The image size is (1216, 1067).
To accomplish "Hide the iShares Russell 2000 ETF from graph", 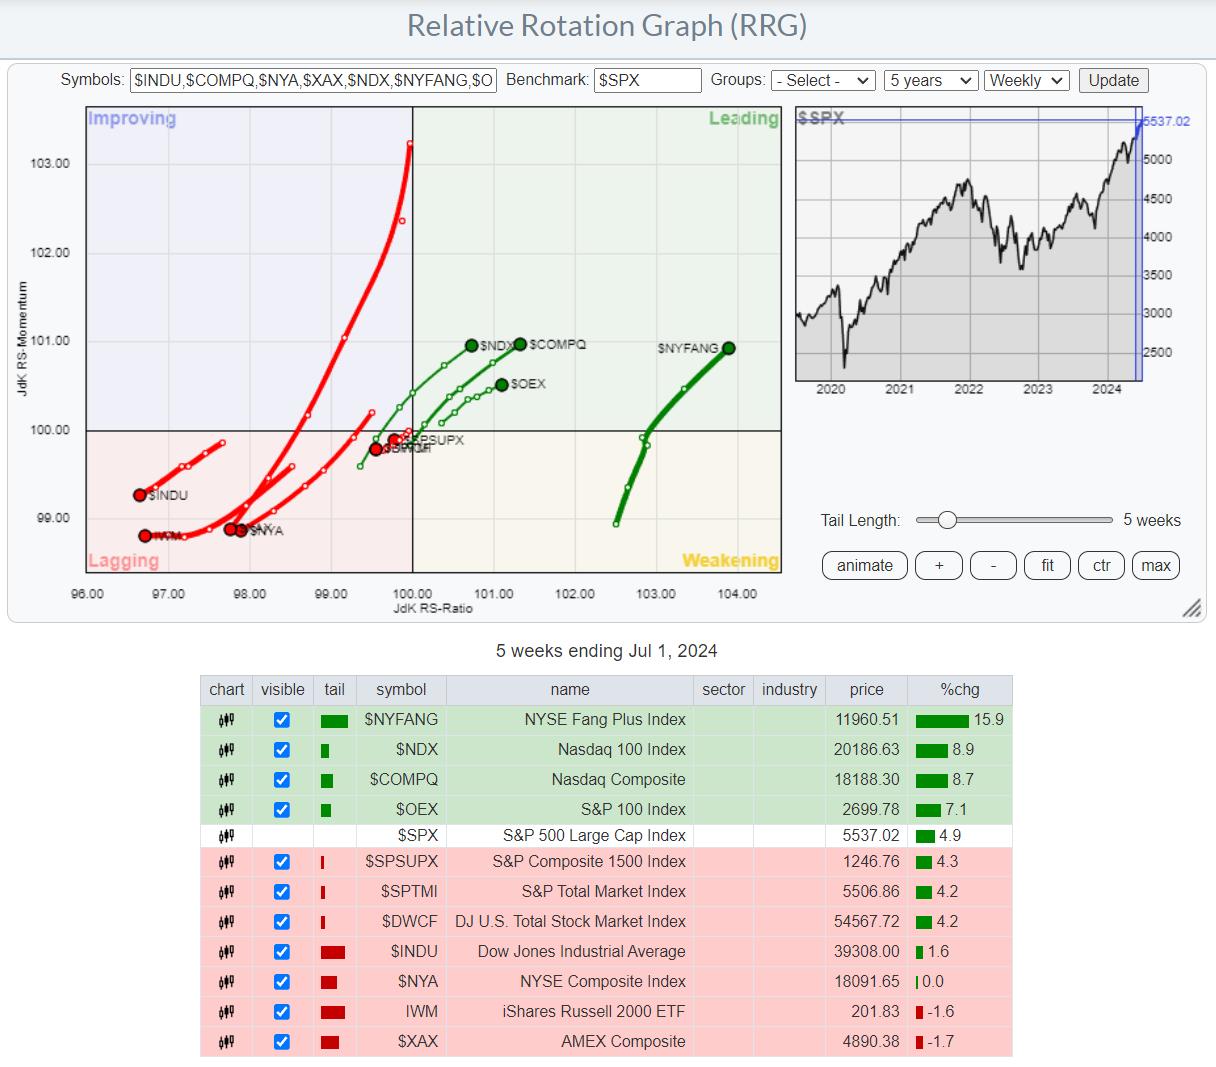I will tap(282, 1012).
